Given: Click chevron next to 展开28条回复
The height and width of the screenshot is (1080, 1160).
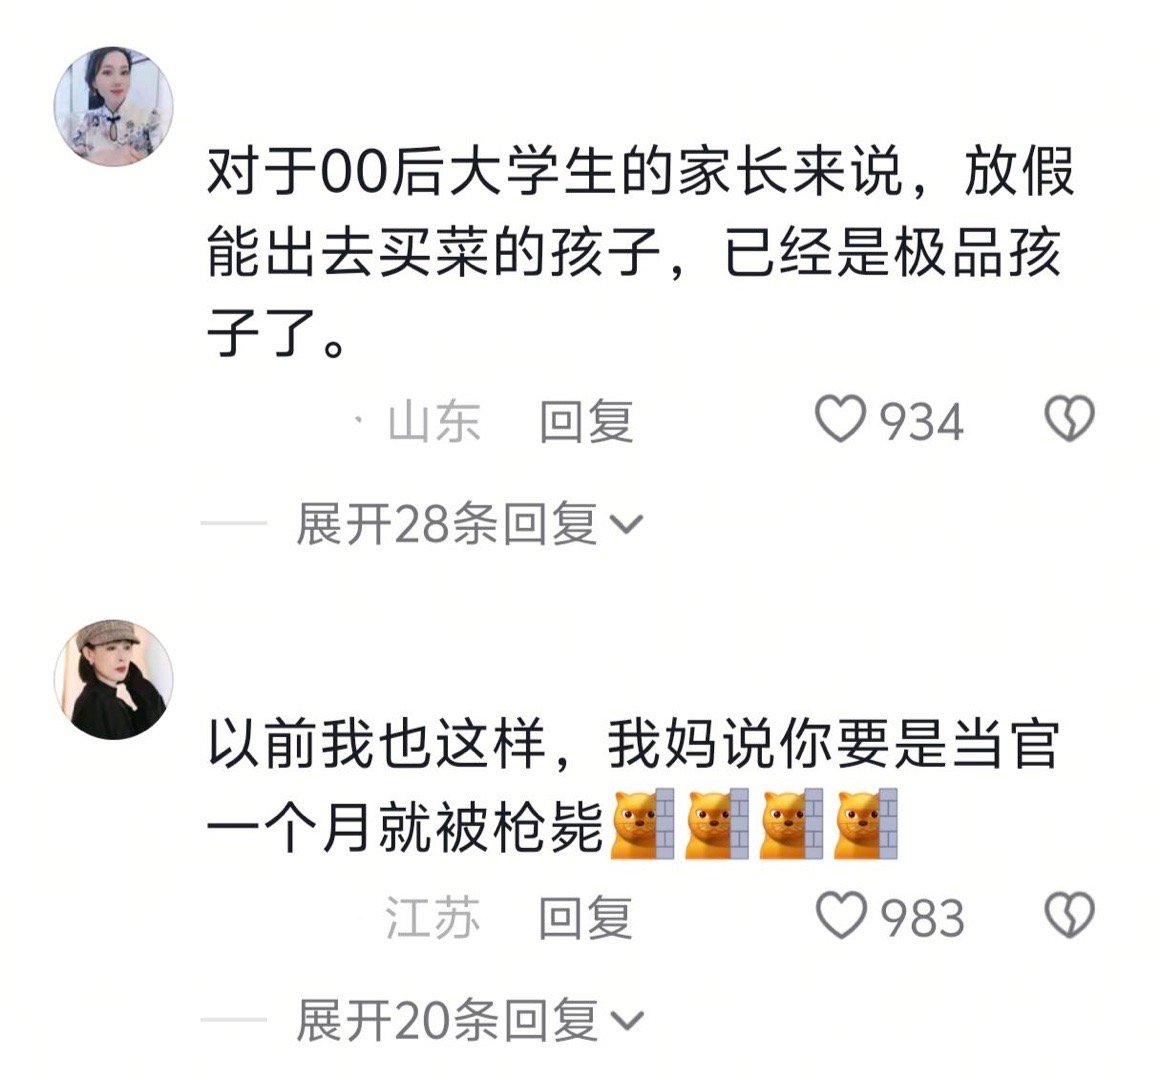Looking at the screenshot, I should (x=627, y=524).
